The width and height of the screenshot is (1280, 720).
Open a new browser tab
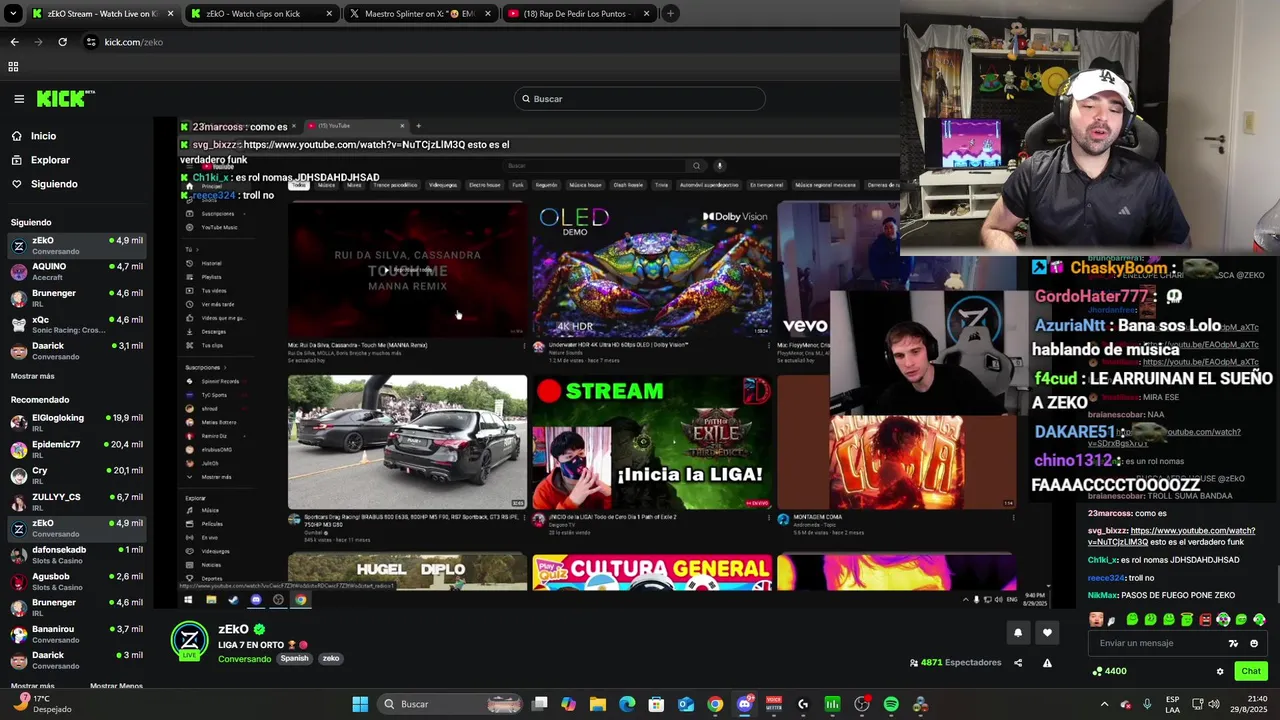point(670,14)
